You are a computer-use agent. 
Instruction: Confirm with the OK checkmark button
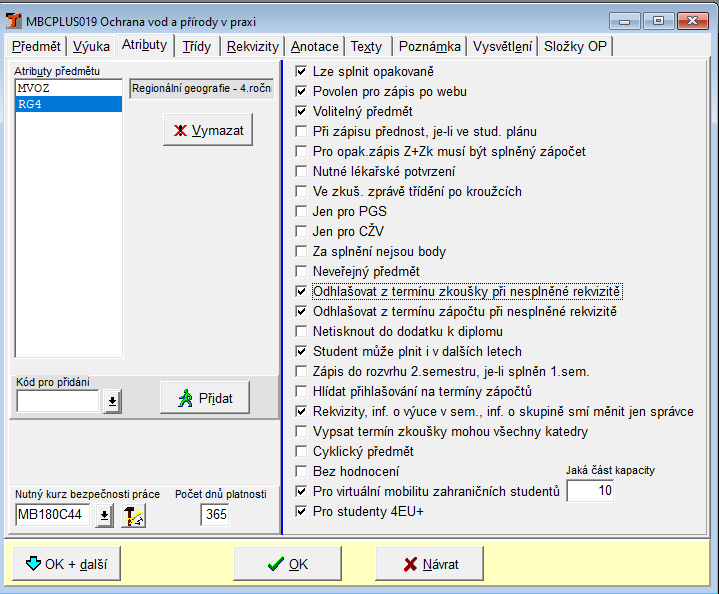coord(288,564)
